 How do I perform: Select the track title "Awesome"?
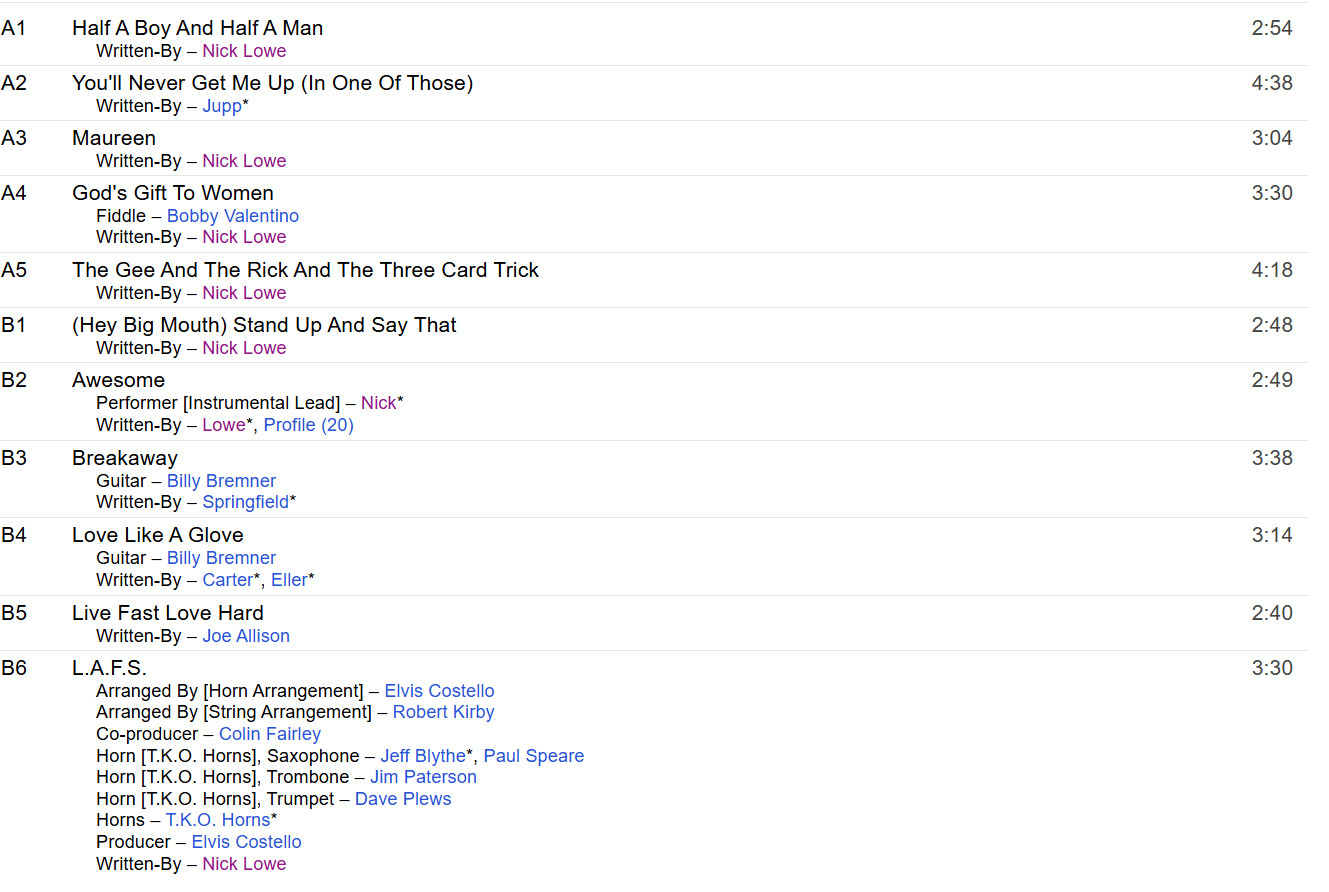[x=118, y=380]
